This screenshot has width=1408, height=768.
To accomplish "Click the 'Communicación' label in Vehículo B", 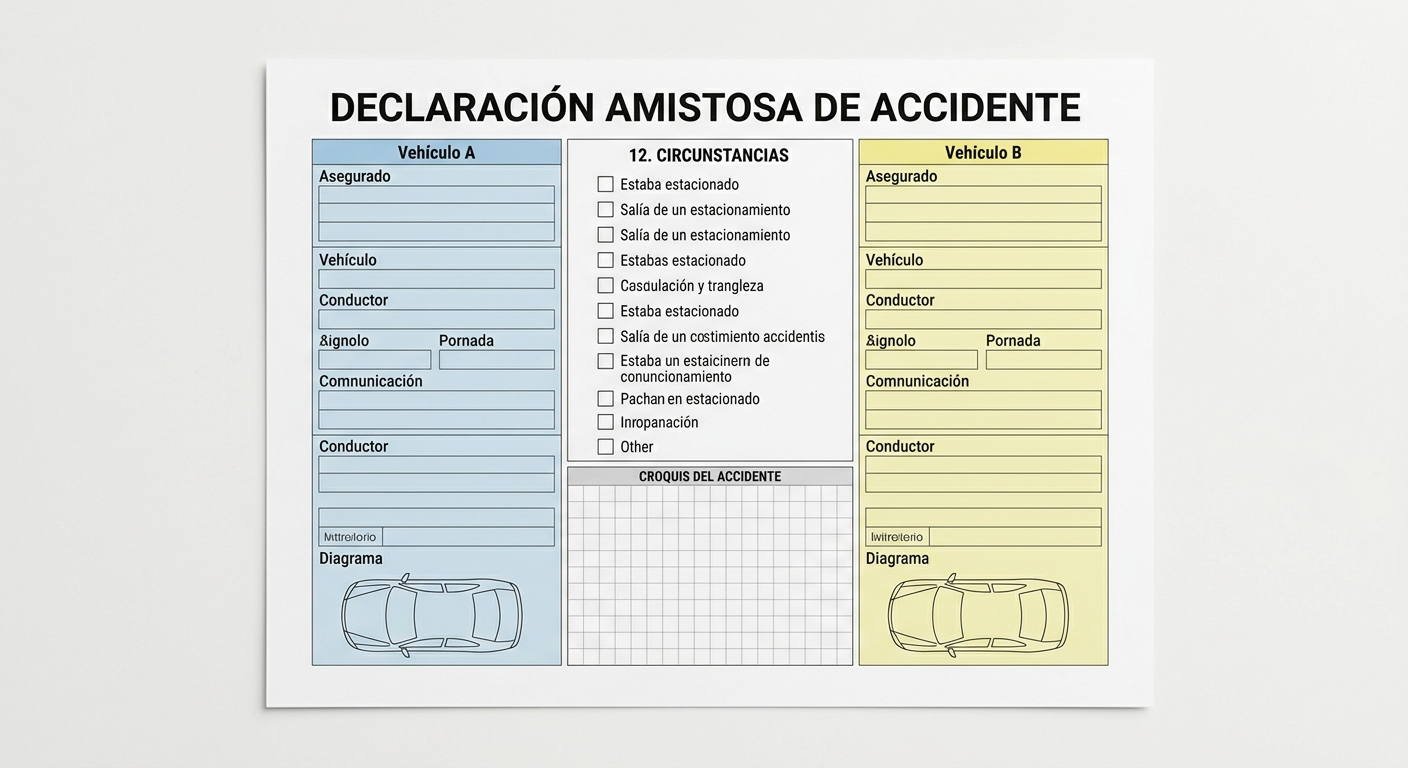I will coord(918,381).
